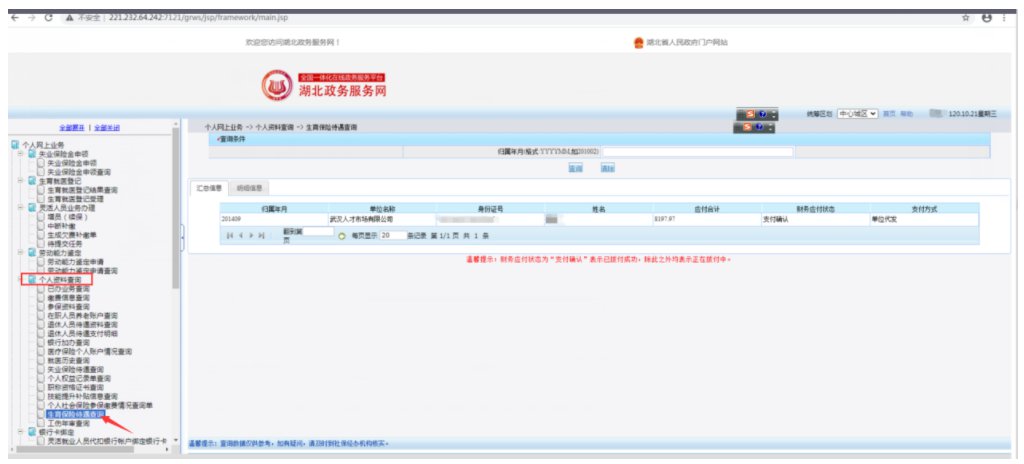Click the sidebar collapse handle
The image size is (1024, 464).
click(182, 236)
